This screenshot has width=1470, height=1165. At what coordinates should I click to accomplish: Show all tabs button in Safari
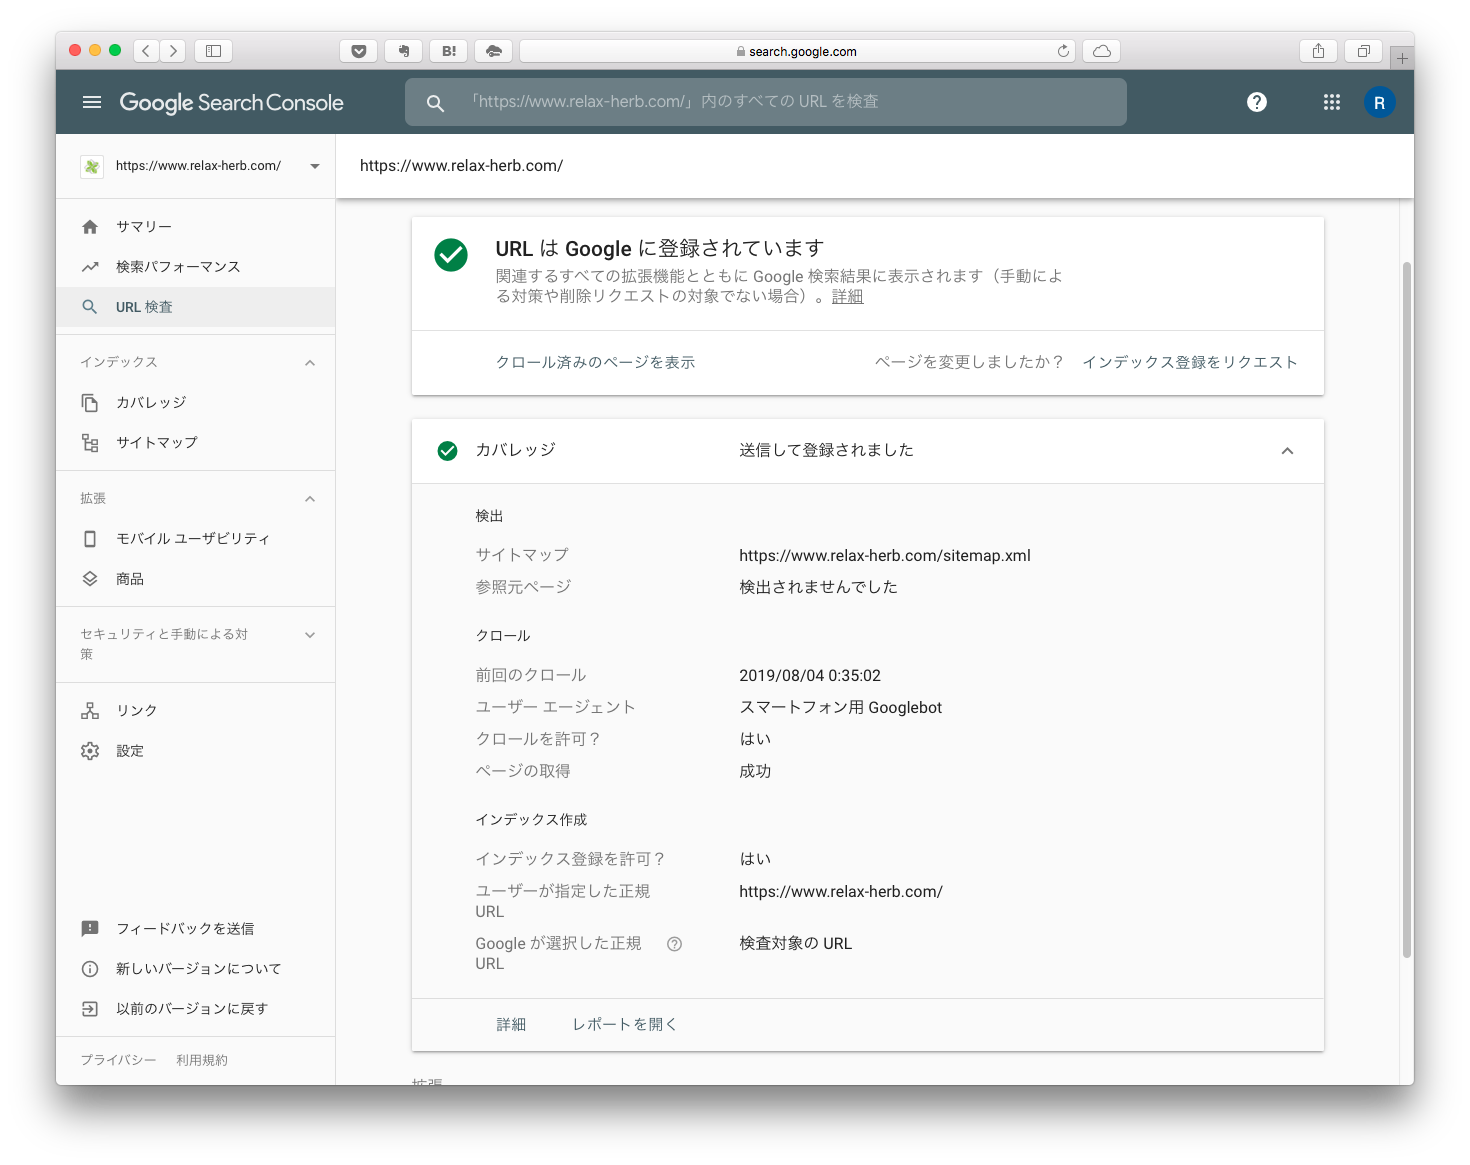point(1363,51)
